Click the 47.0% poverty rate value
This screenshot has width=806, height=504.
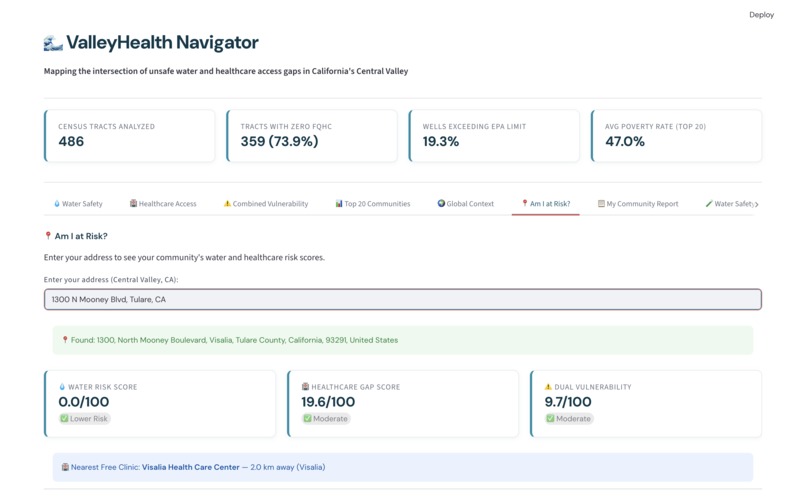click(625, 141)
